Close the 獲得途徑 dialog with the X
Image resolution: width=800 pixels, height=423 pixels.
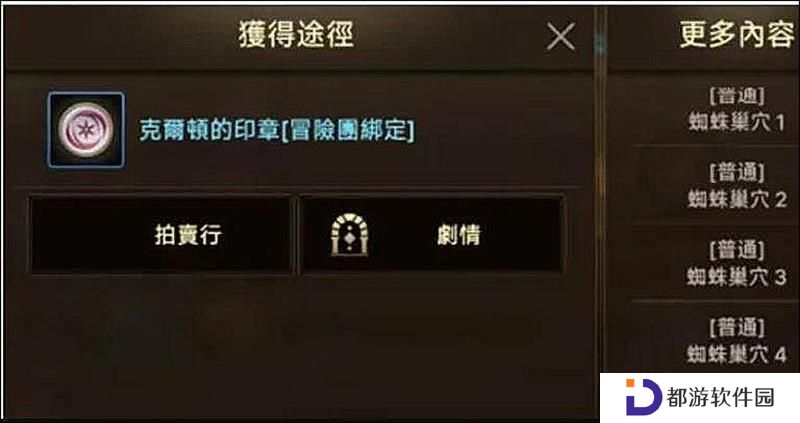coord(561,36)
